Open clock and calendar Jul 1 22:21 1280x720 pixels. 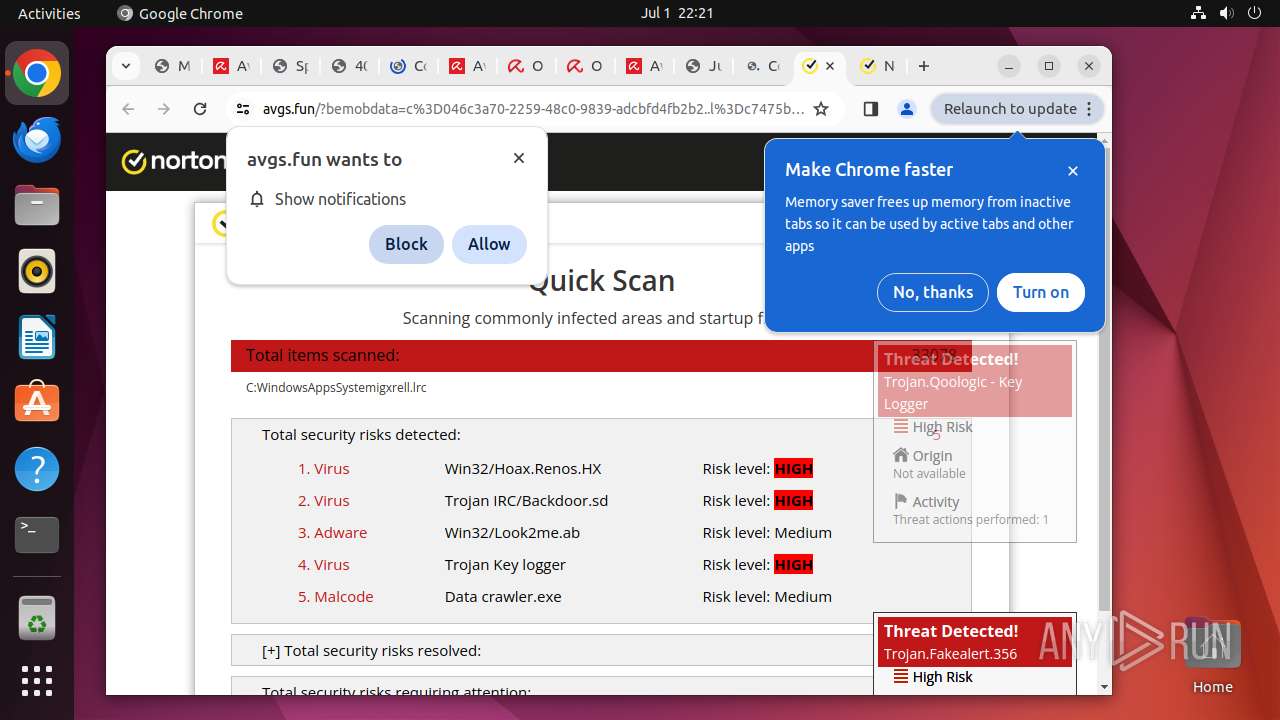[x=677, y=13]
